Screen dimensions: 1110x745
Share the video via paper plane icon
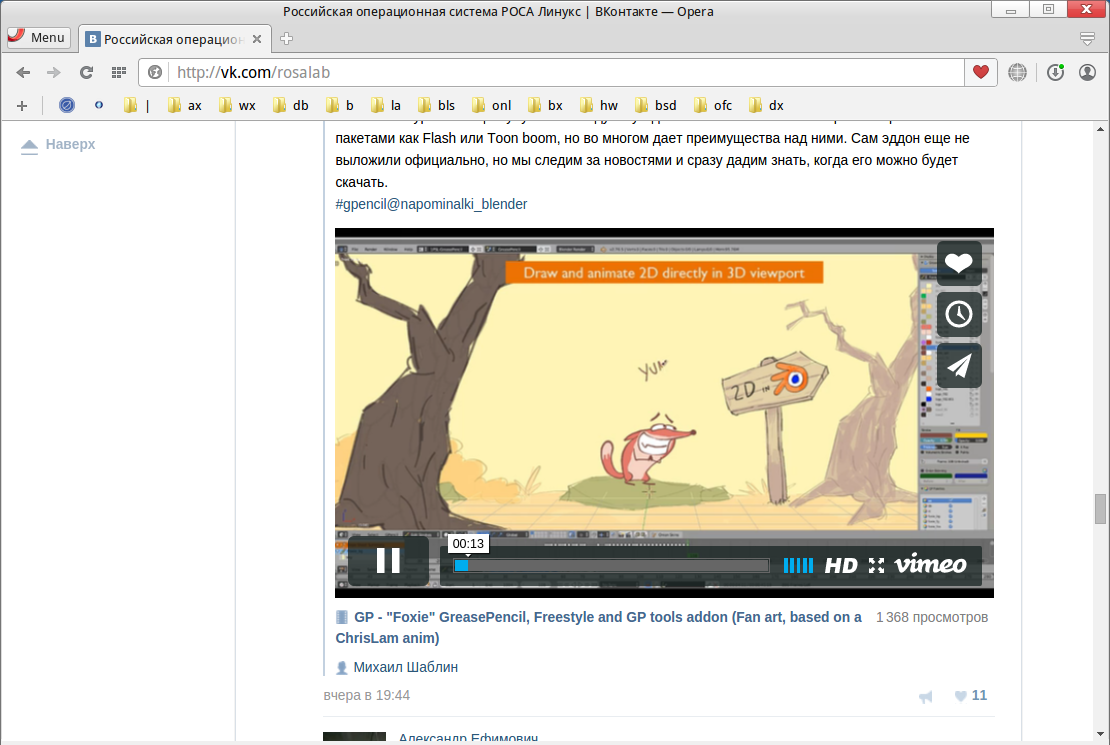pyautogui.click(x=959, y=366)
